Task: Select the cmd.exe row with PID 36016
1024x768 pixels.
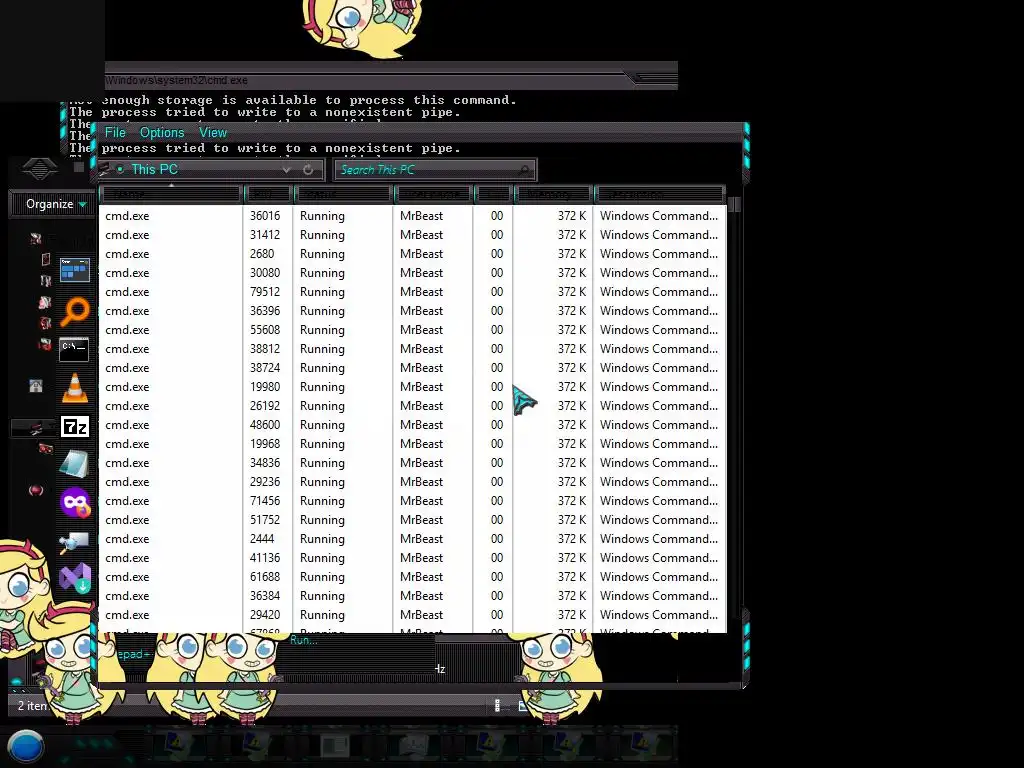Action: point(413,216)
